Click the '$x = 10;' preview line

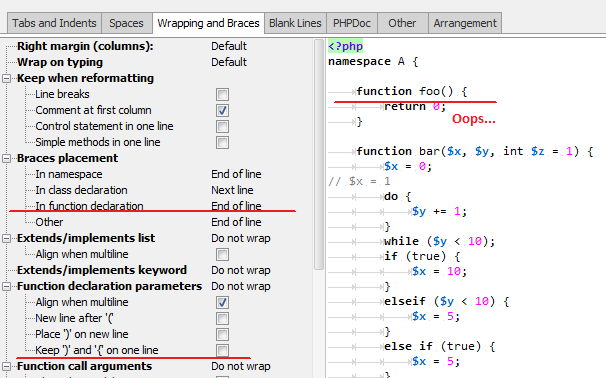tap(439, 271)
